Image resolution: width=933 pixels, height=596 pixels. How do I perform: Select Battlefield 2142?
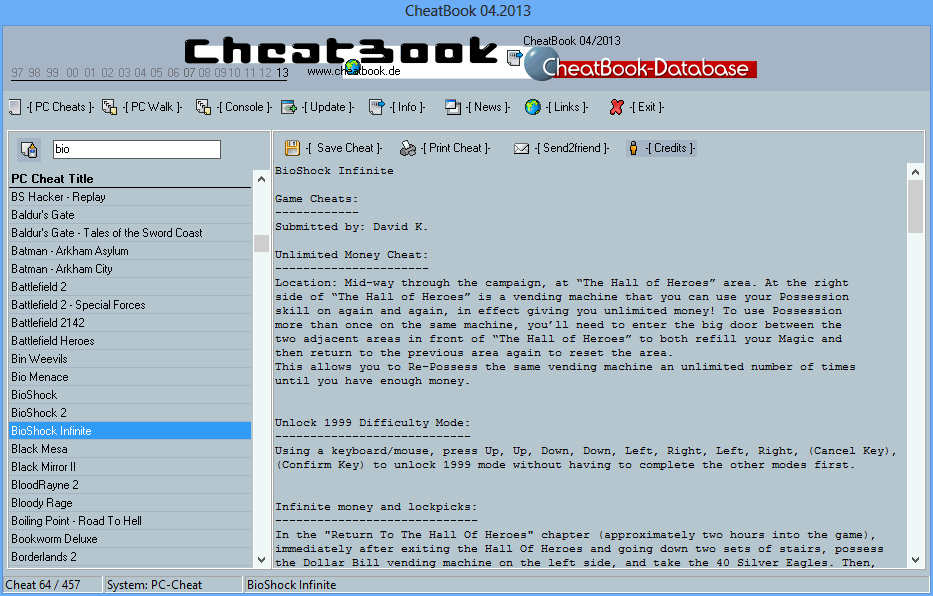130,323
